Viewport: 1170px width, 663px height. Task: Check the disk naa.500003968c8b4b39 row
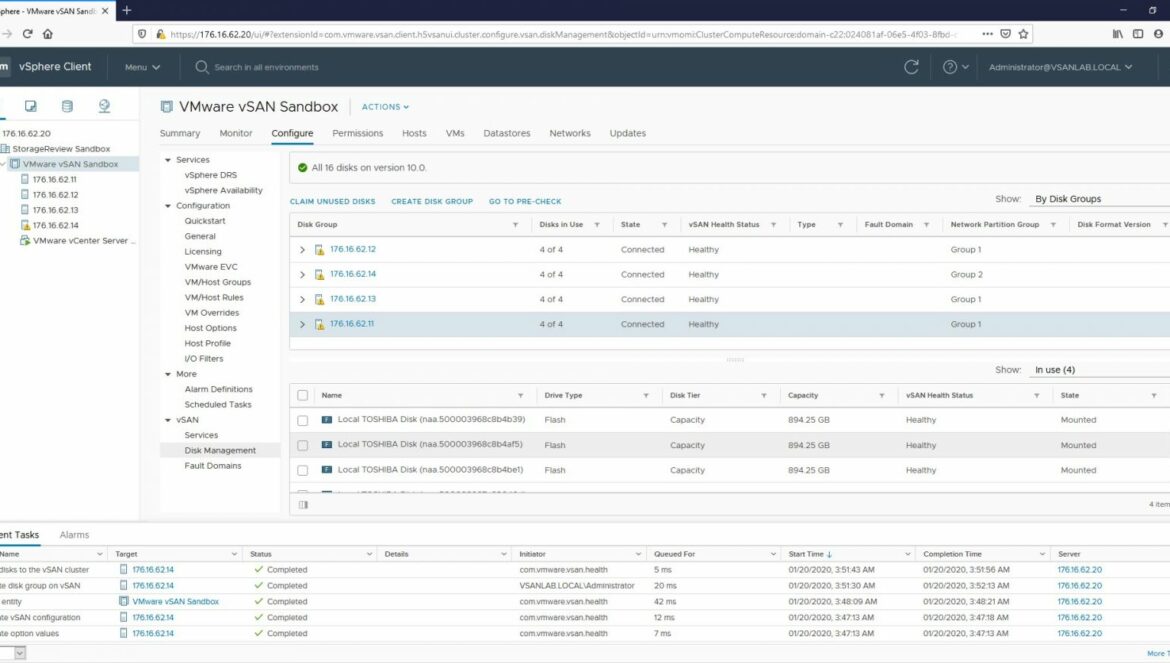(302, 421)
